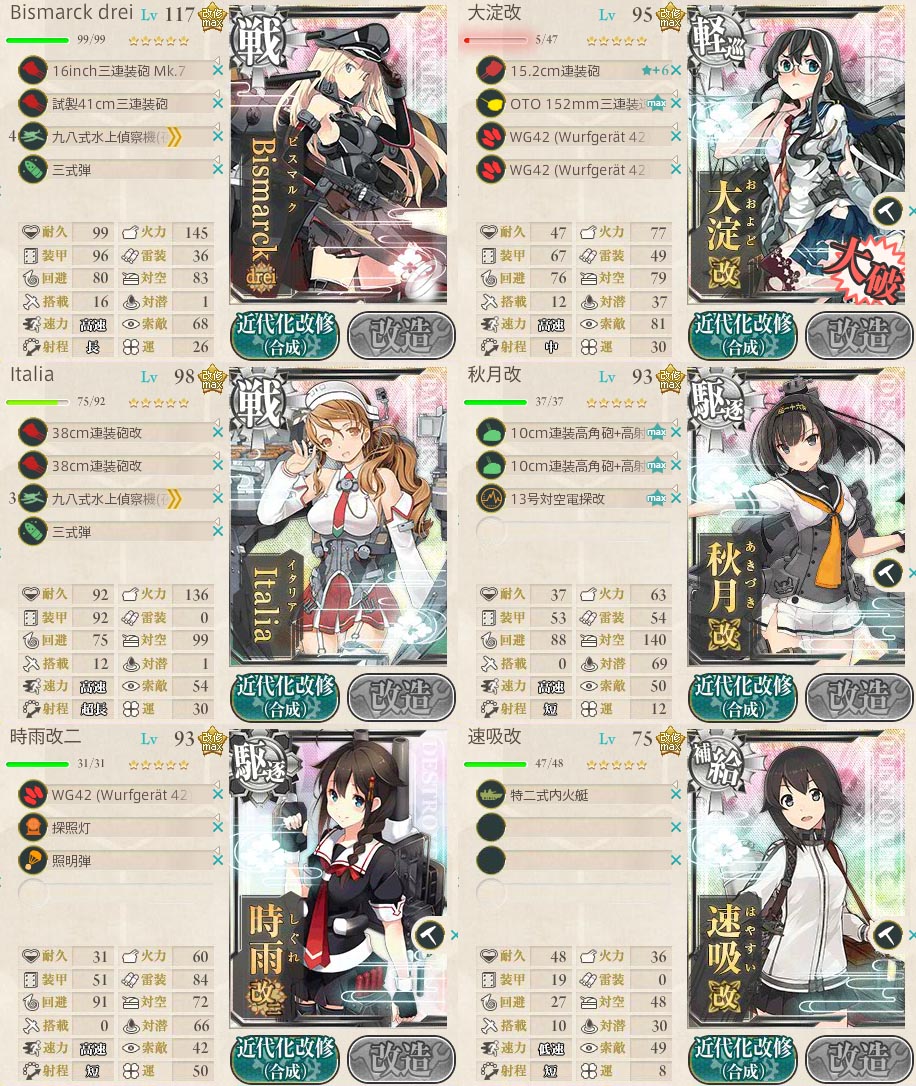Click the yellow OTO 152mm gun icon

click(x=491, y=104)
